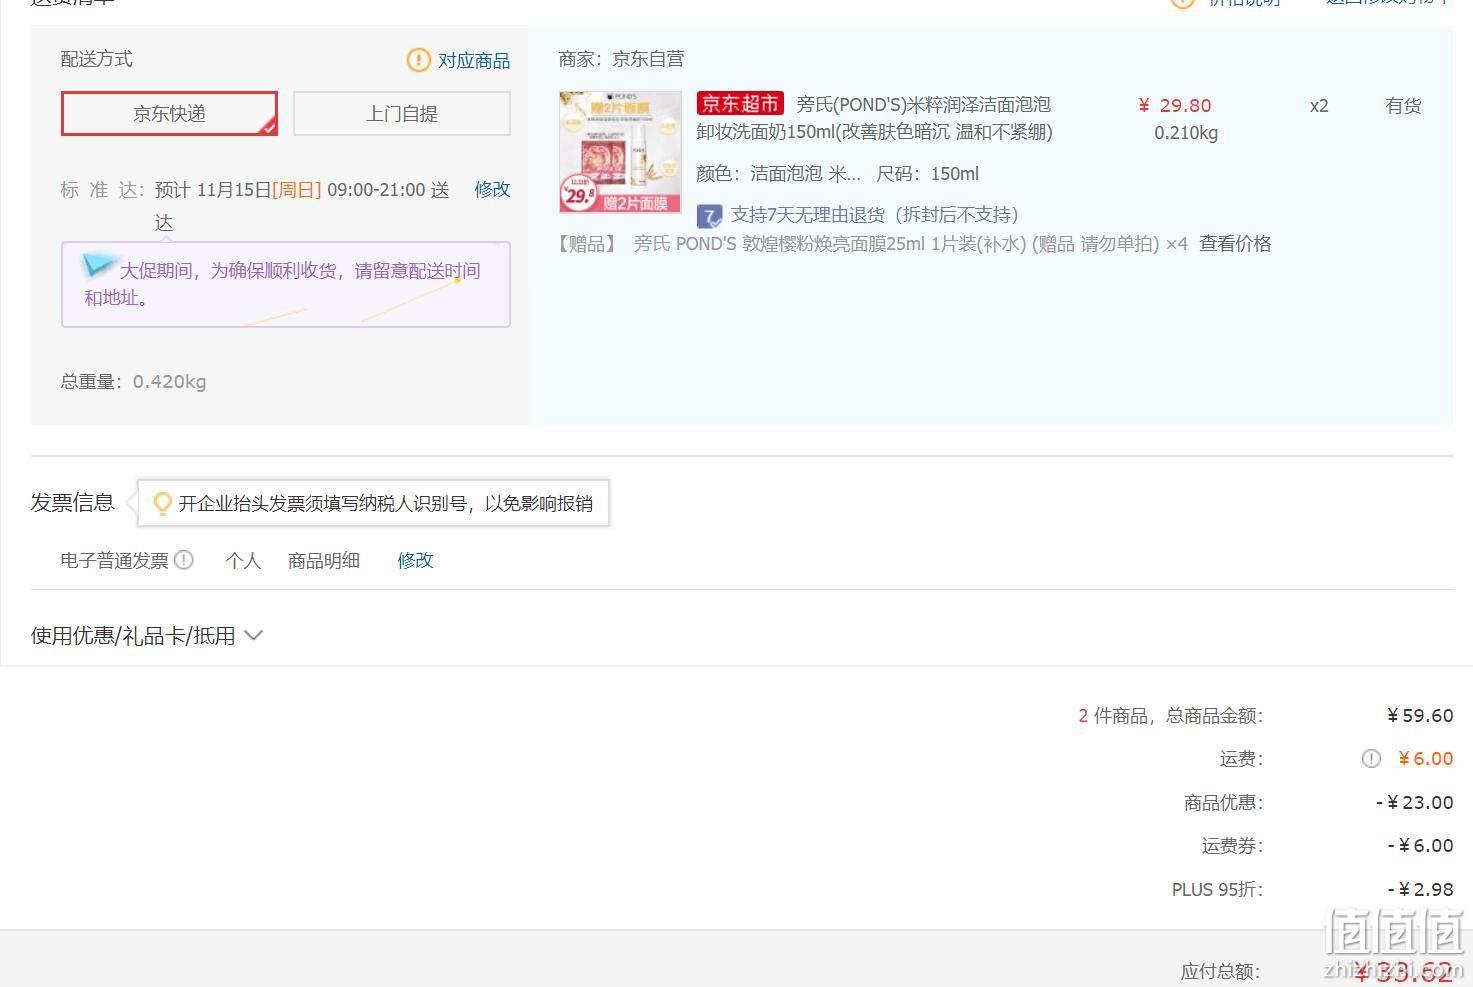Click the 尺码: 150ml specification

pos(927,173)
